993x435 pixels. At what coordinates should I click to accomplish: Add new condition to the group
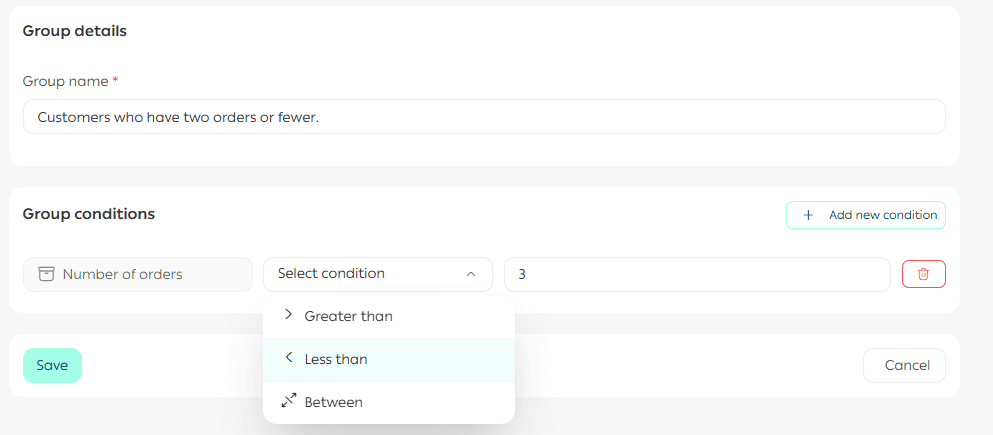tap(865, 215)
